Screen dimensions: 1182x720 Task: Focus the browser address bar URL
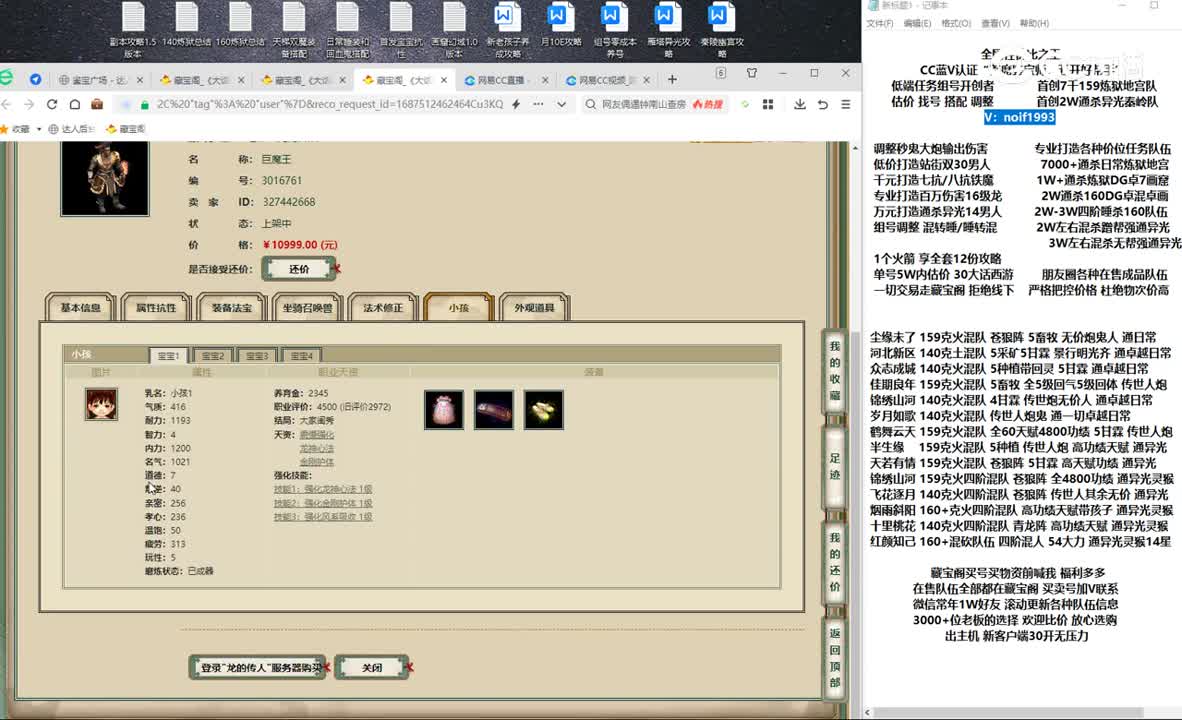point(330,104)
